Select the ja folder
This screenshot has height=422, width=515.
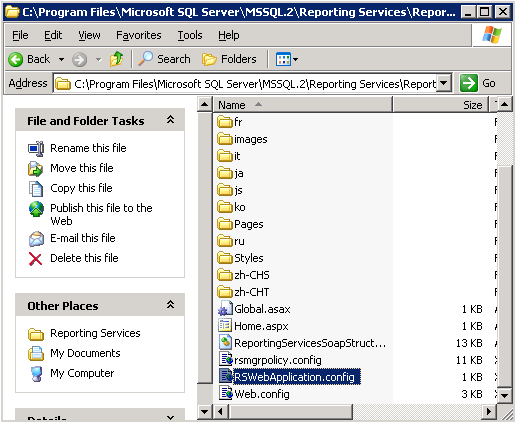pos(230,173)
